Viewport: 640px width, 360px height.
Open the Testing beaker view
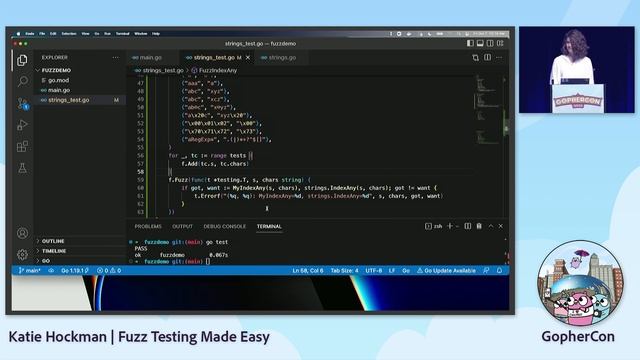[x=22, y=168]
